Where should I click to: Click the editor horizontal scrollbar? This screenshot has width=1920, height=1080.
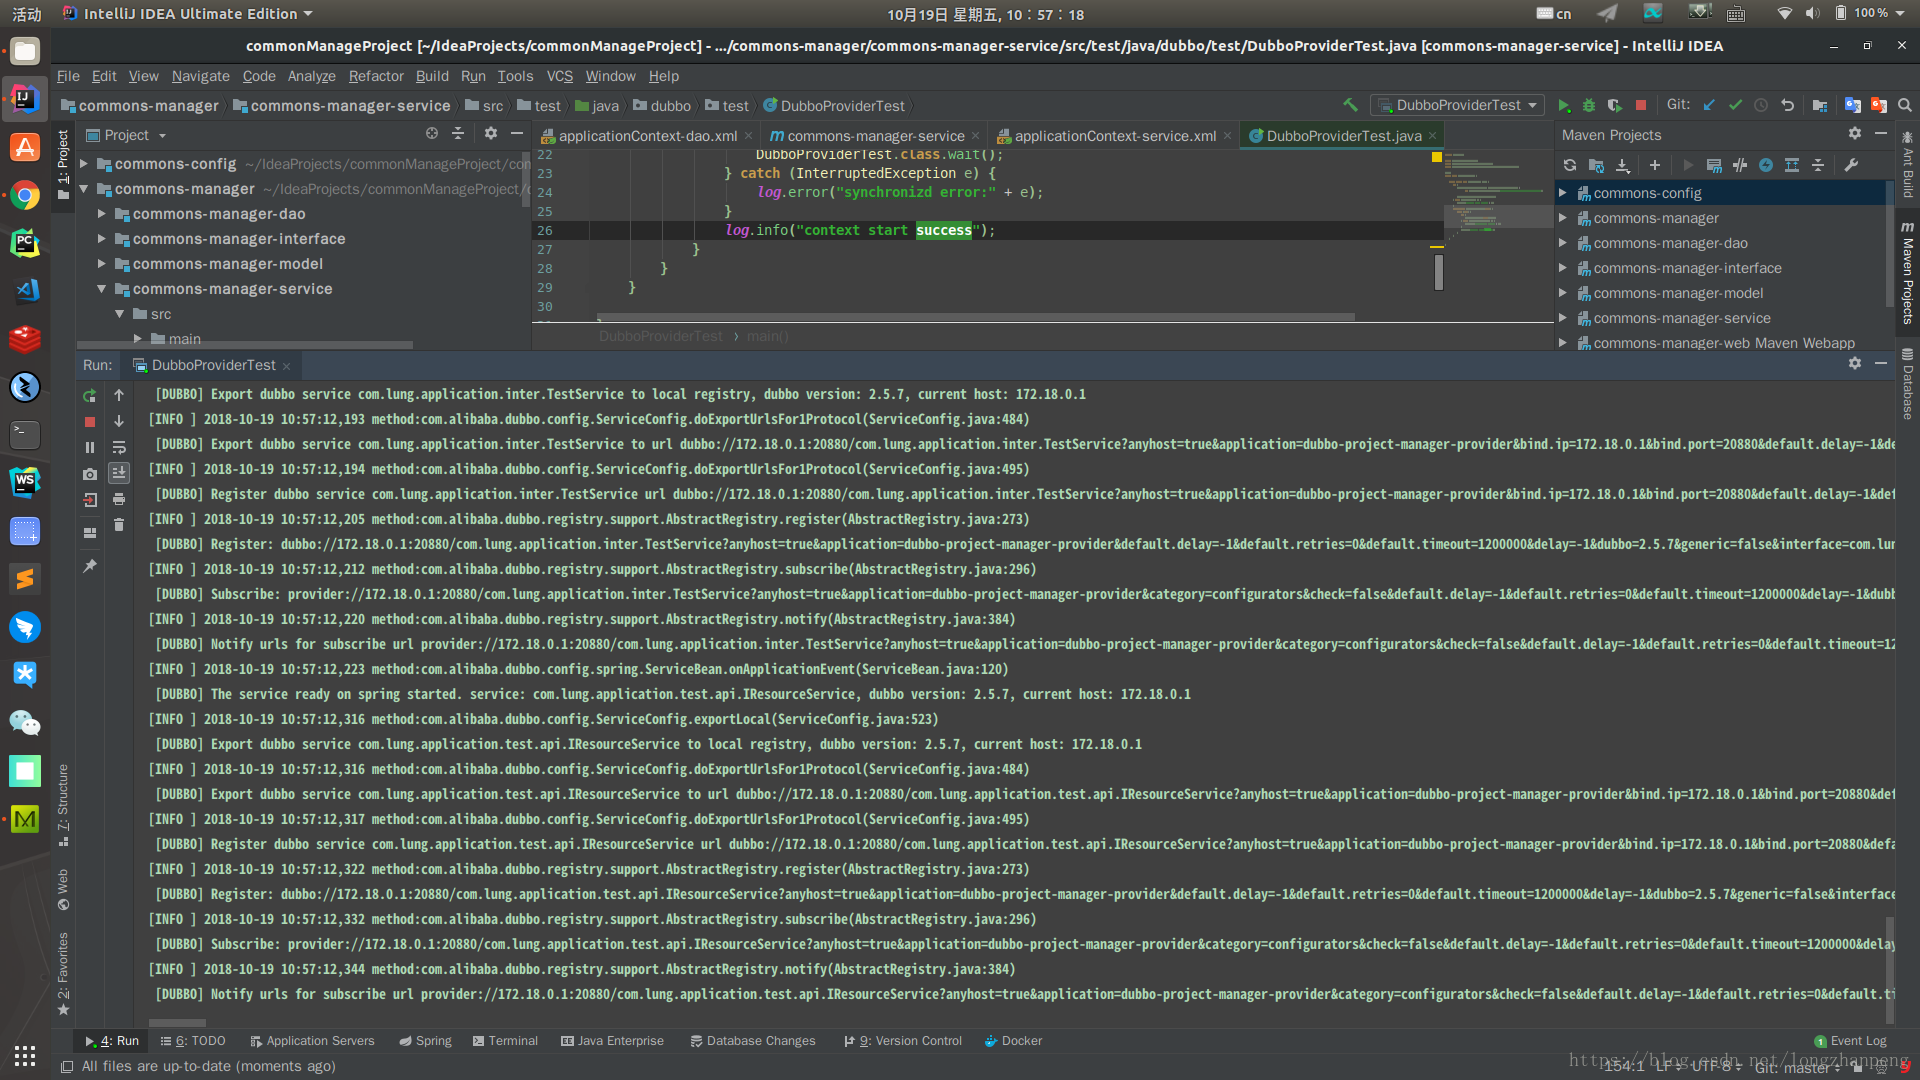pyautogui.click(x=975, y=317)
